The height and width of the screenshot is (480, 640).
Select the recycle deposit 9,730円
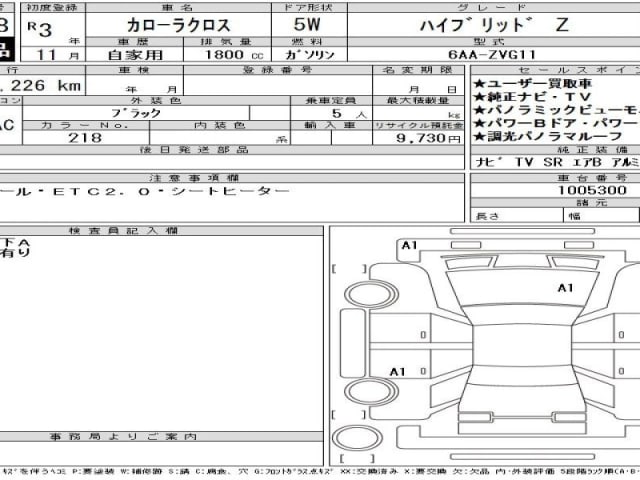(x=428, y=138)
